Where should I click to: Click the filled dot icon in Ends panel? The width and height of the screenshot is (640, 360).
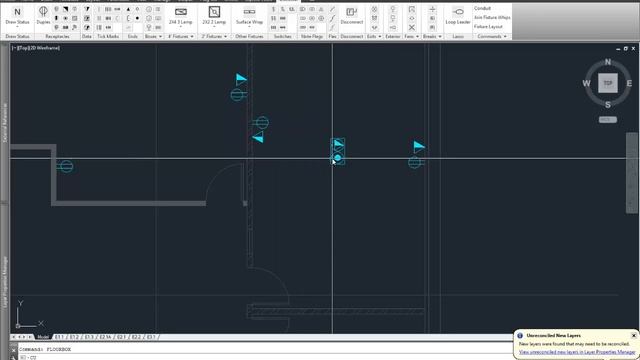[x=137, y=18]
